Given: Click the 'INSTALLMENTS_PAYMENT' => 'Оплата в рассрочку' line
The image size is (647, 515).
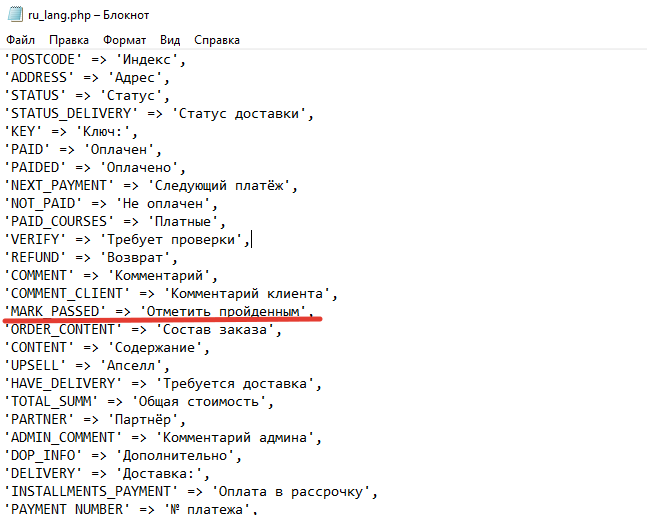Looking at the screenshot, I should click(191, 491).
